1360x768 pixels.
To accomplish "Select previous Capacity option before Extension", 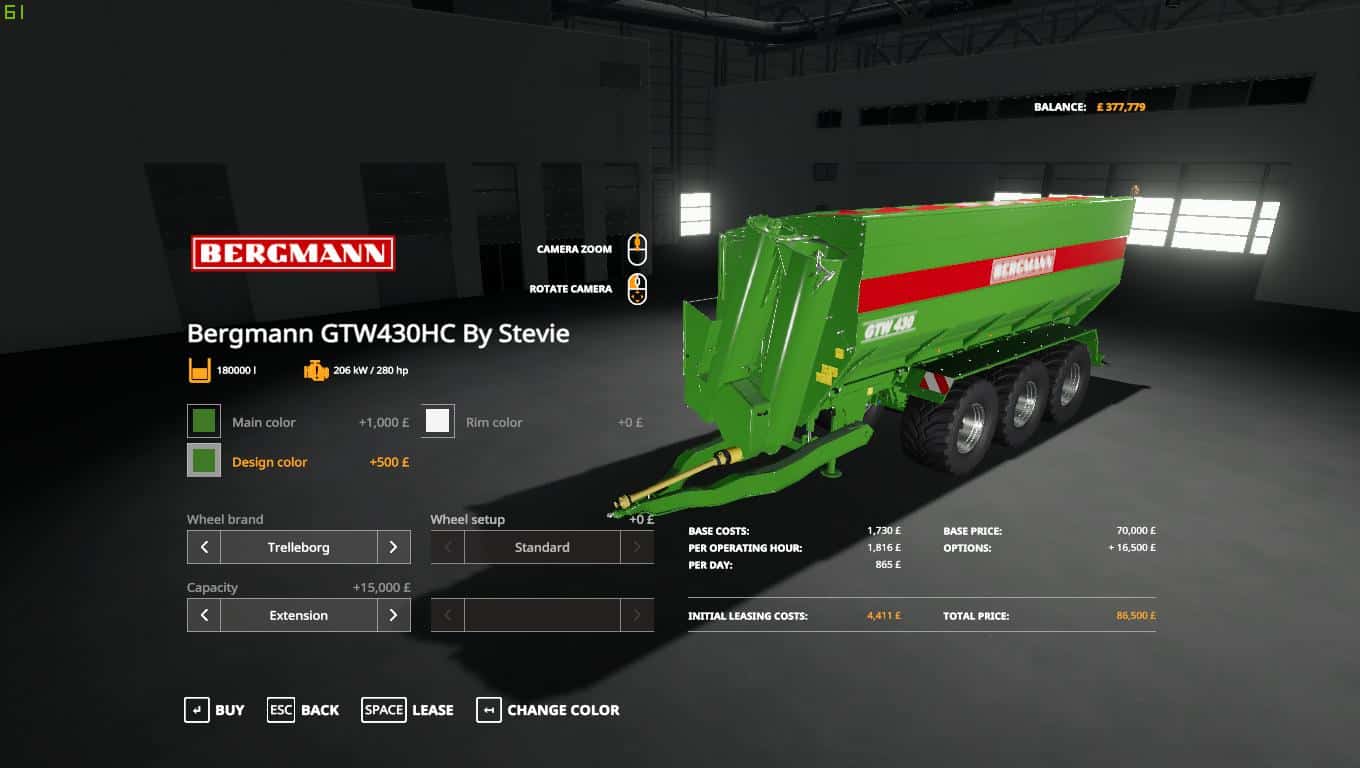I will (x=204, y=615).
